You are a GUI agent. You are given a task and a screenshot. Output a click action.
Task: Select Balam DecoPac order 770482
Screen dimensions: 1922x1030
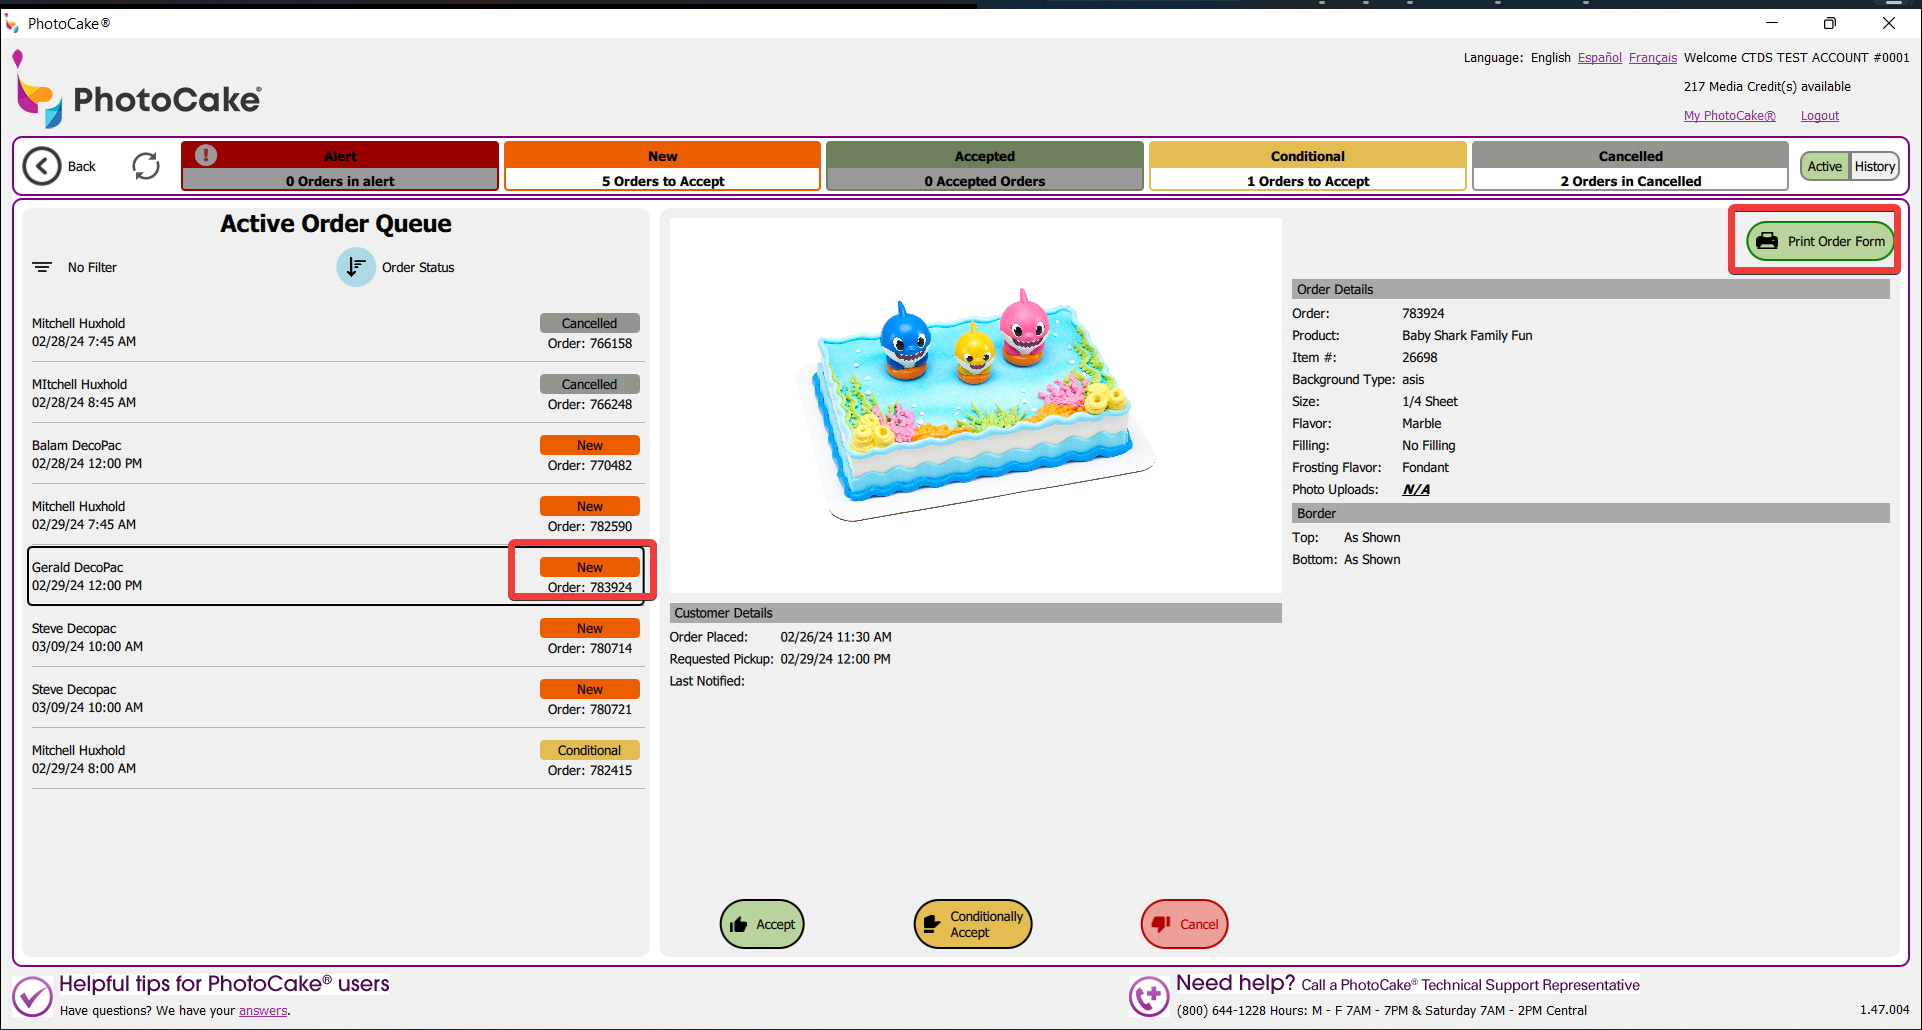pos(336,454)
